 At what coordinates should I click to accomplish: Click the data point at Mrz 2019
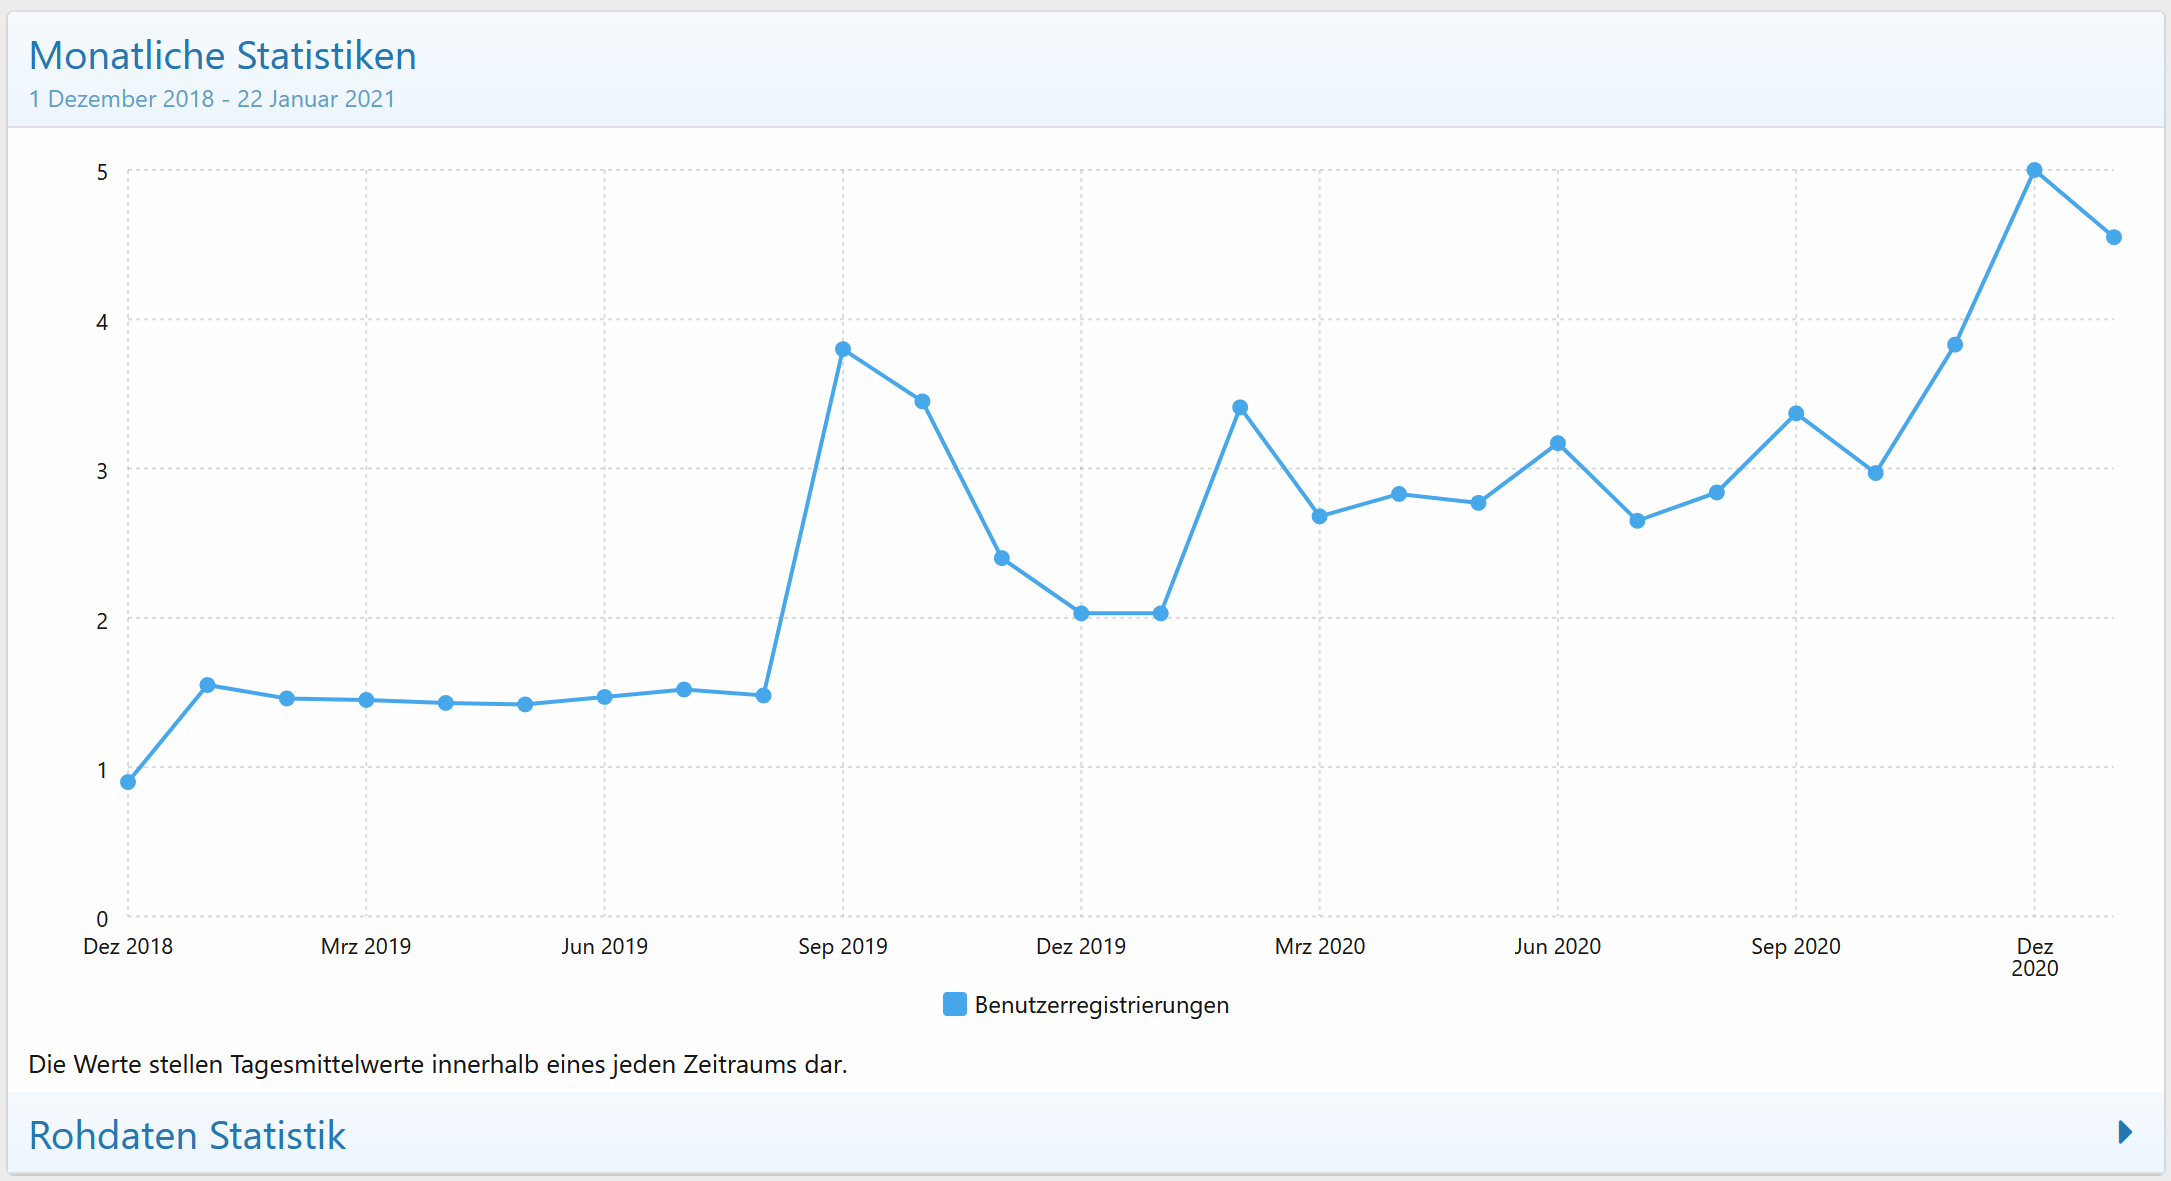click(x=366, y=700)
